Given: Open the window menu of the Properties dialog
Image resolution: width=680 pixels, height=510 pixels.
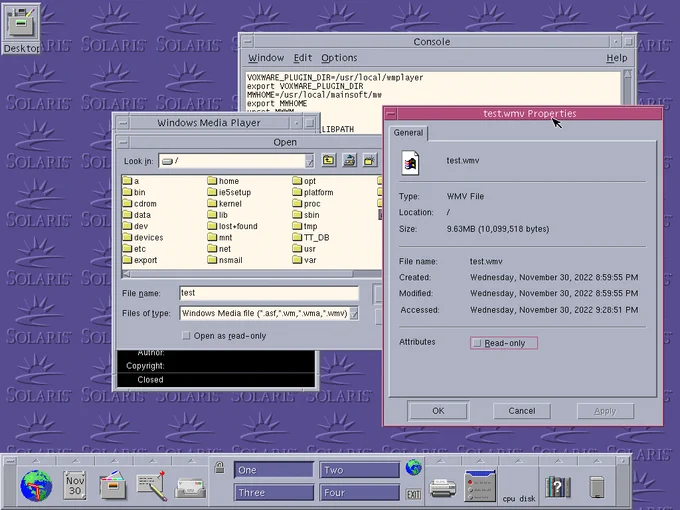Looking at the screenshot, I should click(390, 114).
